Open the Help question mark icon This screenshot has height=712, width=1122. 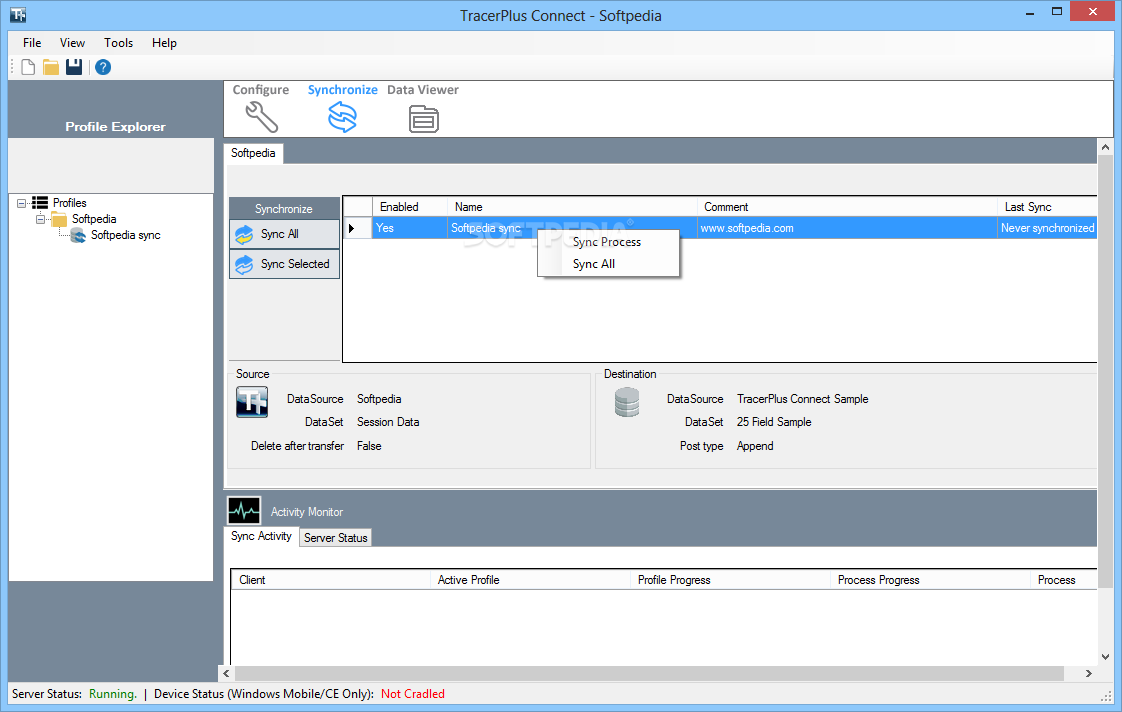(x=103, y=67)
